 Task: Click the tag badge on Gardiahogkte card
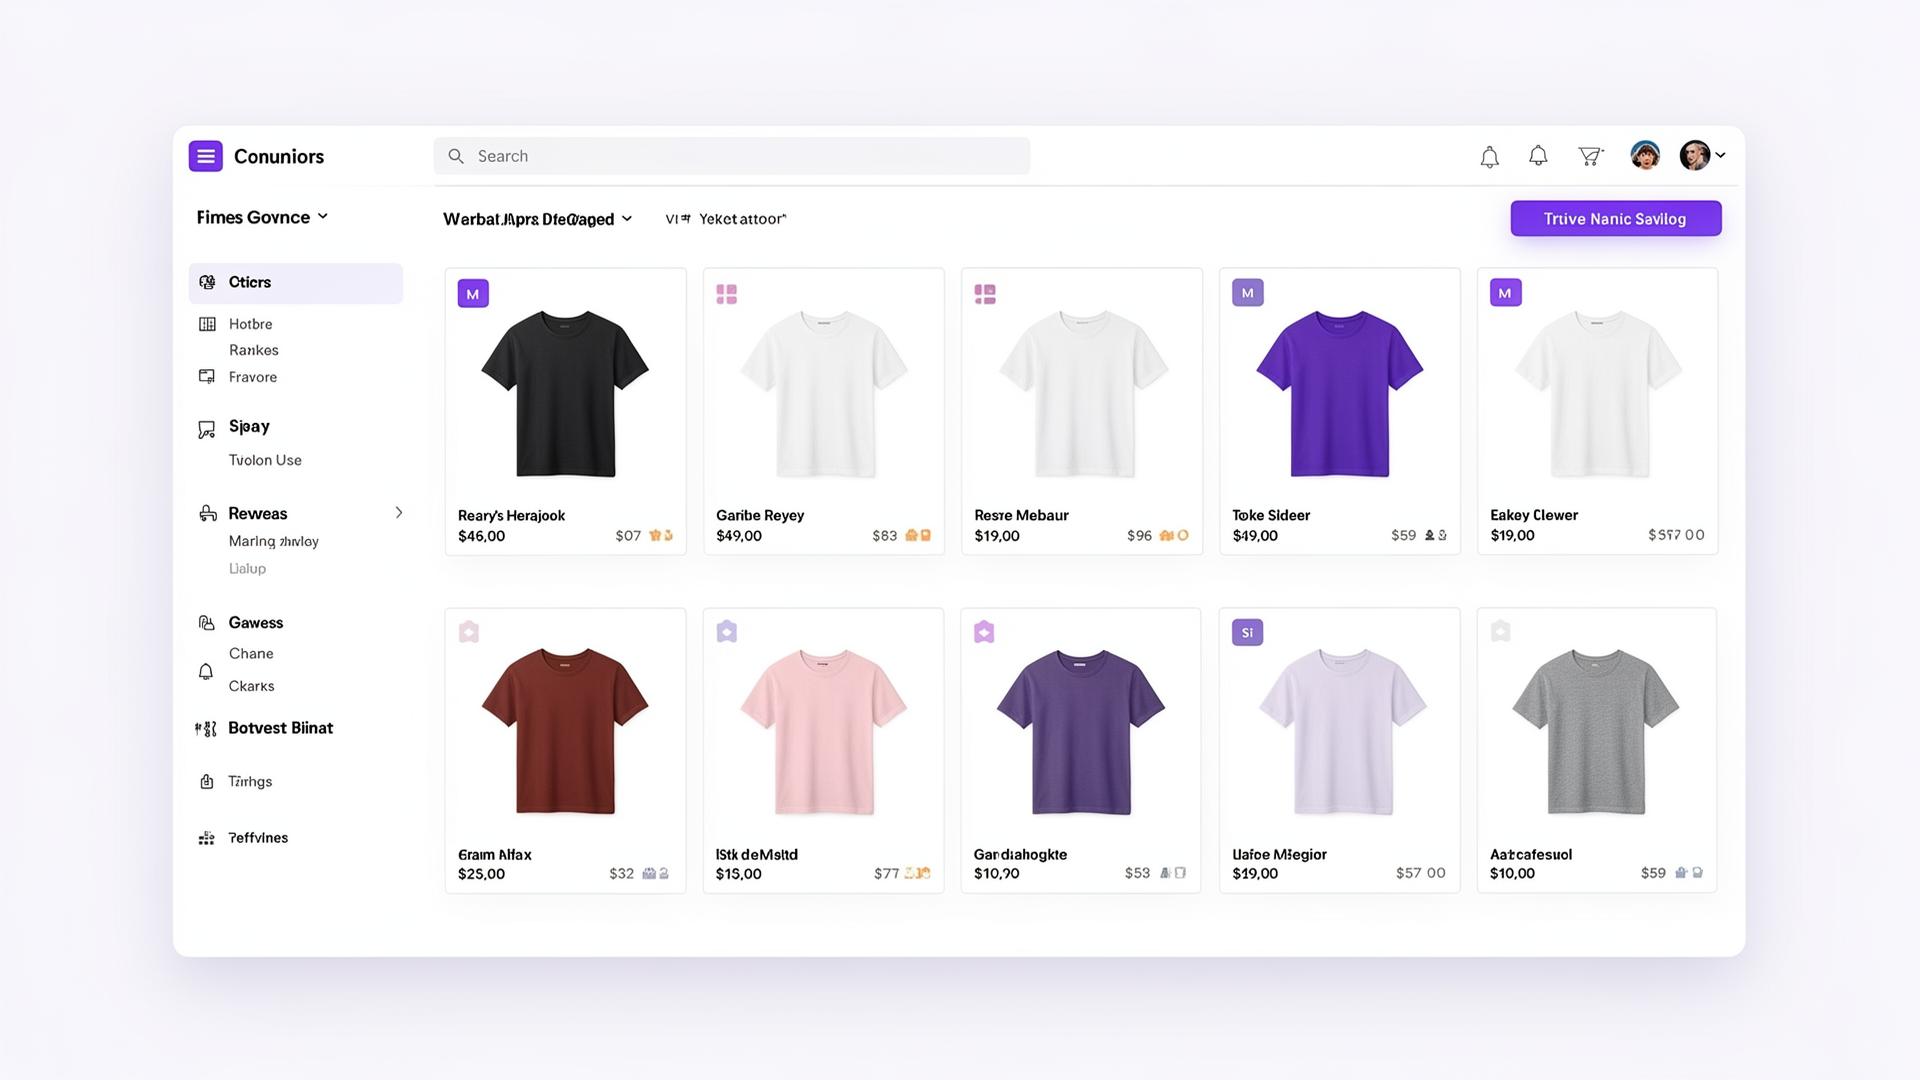(x=984, y=632)
